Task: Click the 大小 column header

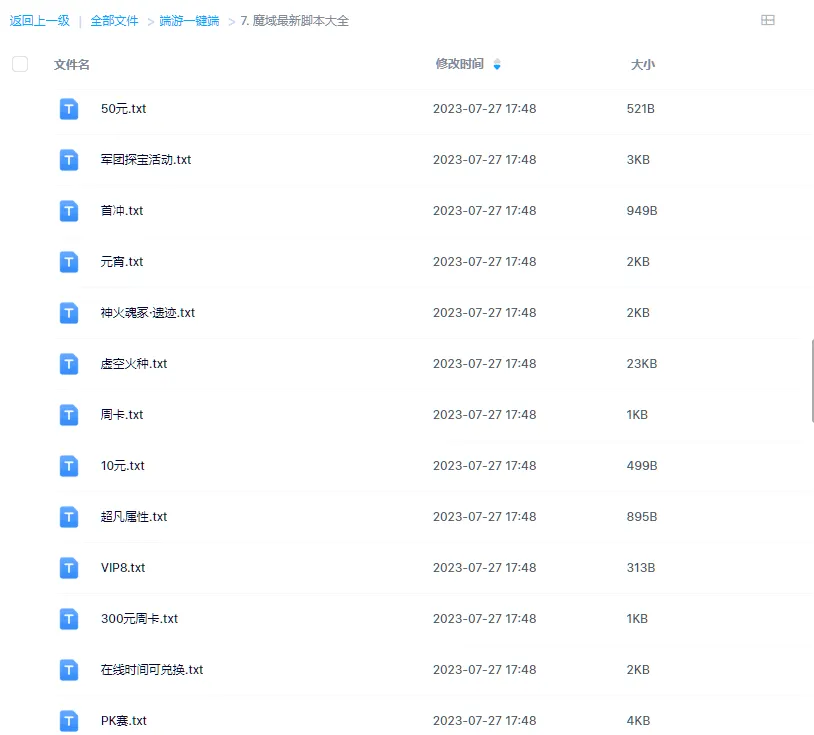Action: (x=643, y=65)
